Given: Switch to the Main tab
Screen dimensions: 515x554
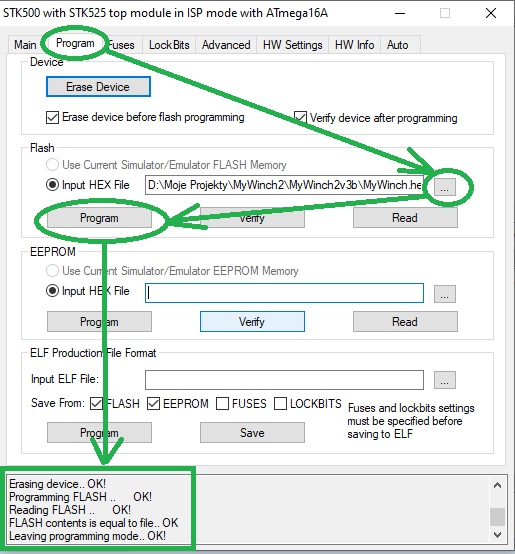Looking at the screenshot, I should click(x=25, y=45).
